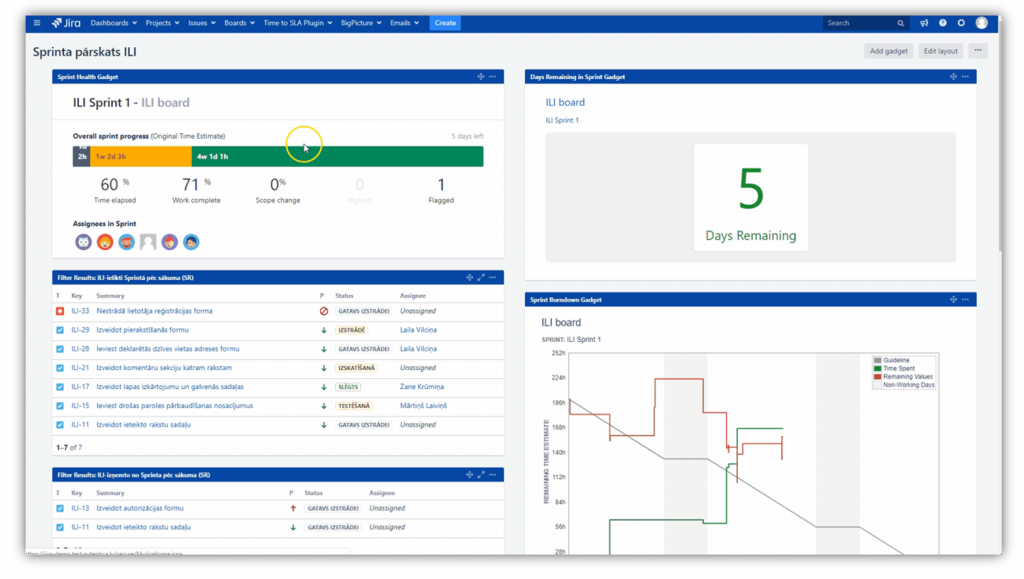
Task: Open the feedback megaphone icon
Action: 924,23
